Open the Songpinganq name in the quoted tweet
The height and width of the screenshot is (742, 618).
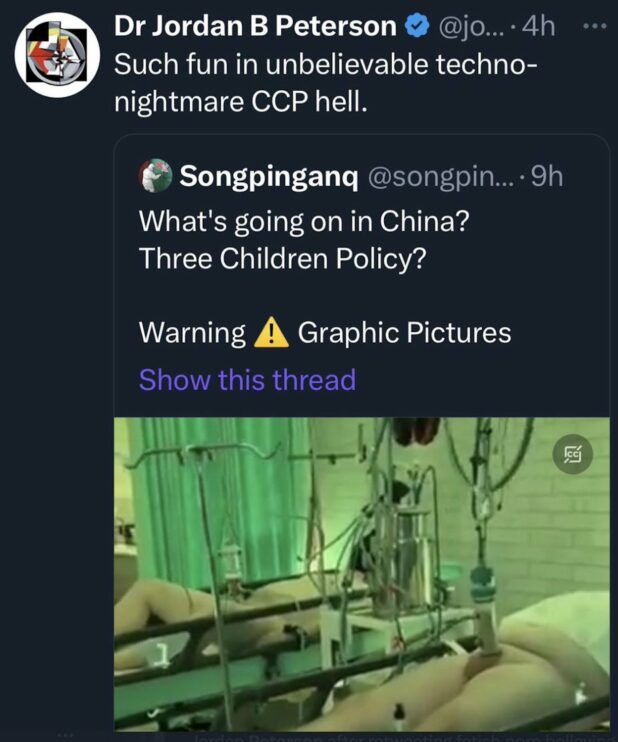(268, 177)
